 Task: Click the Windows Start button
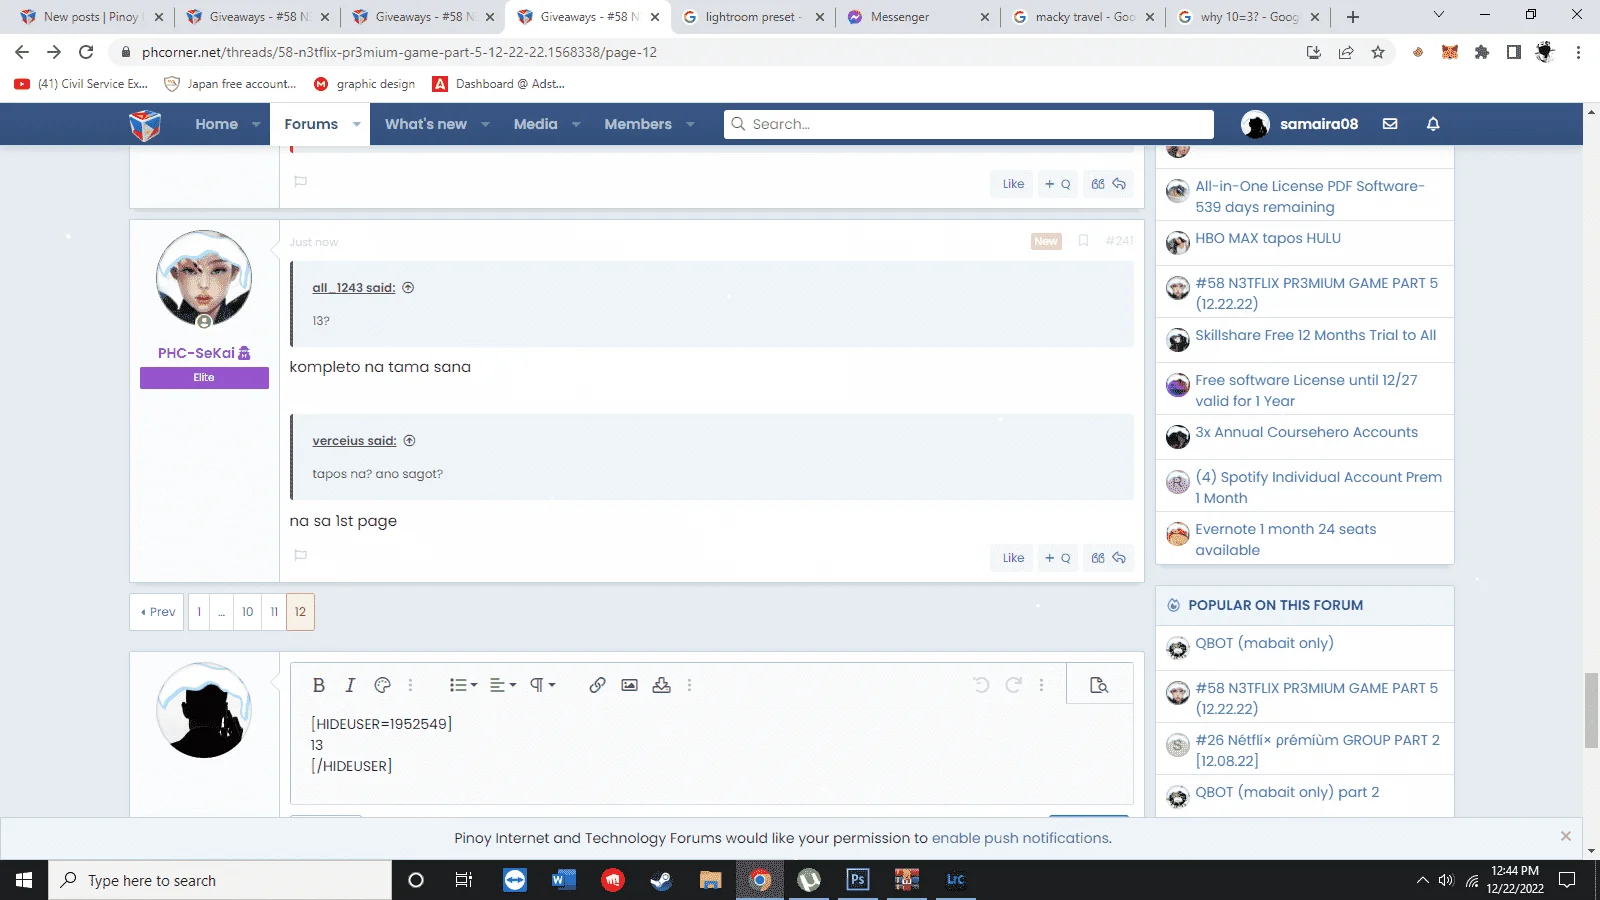pos(24,880)
